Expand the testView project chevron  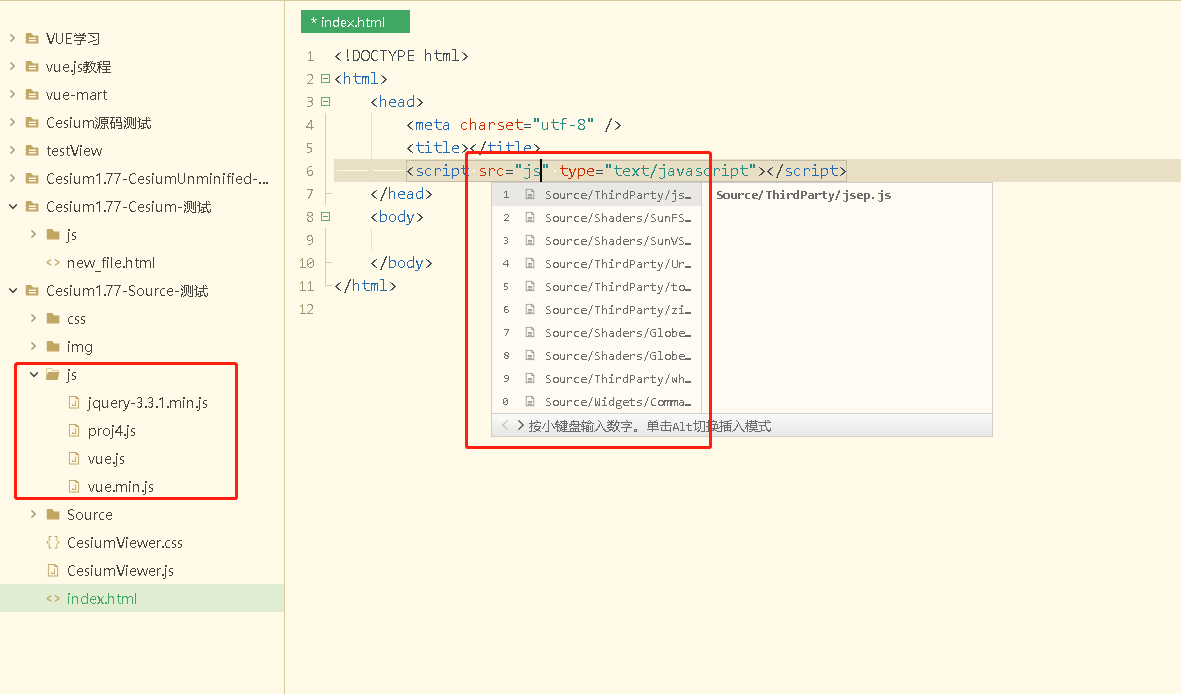[x=12, y=150]
